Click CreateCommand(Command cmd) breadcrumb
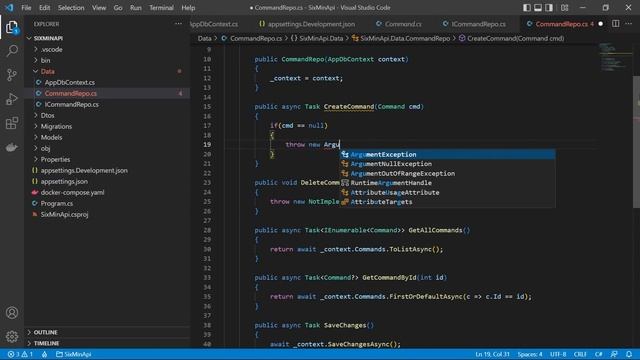640x360 pixels. [x=511, y=38]
